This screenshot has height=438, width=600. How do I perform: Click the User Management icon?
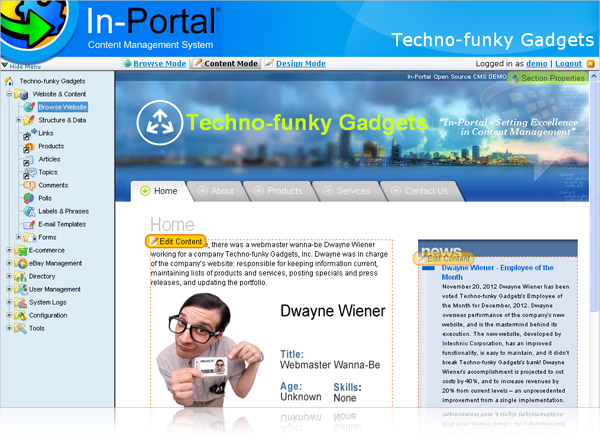pos(21,289)
